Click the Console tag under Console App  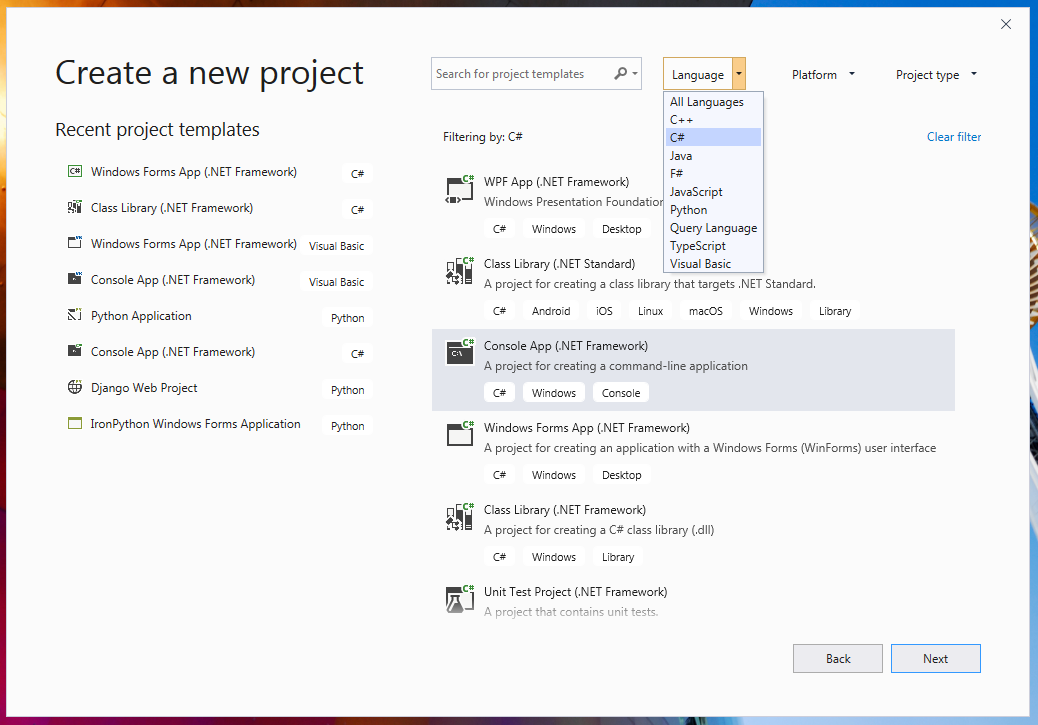pos(620,393)
